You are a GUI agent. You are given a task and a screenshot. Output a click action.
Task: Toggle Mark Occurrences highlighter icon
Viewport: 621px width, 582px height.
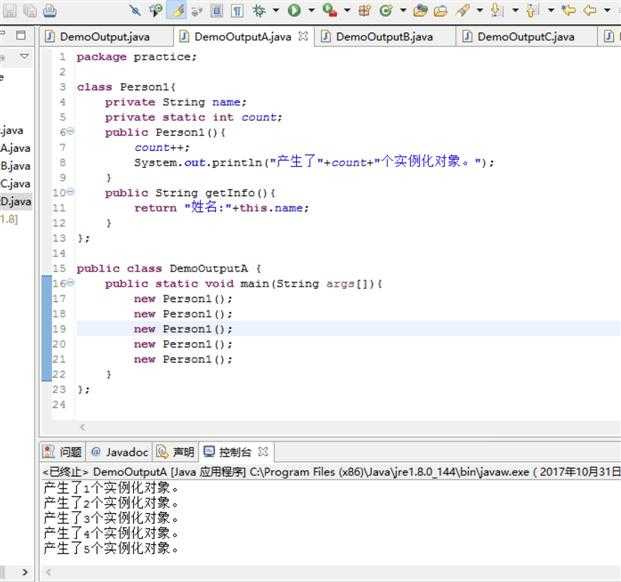tap(176, 10)
